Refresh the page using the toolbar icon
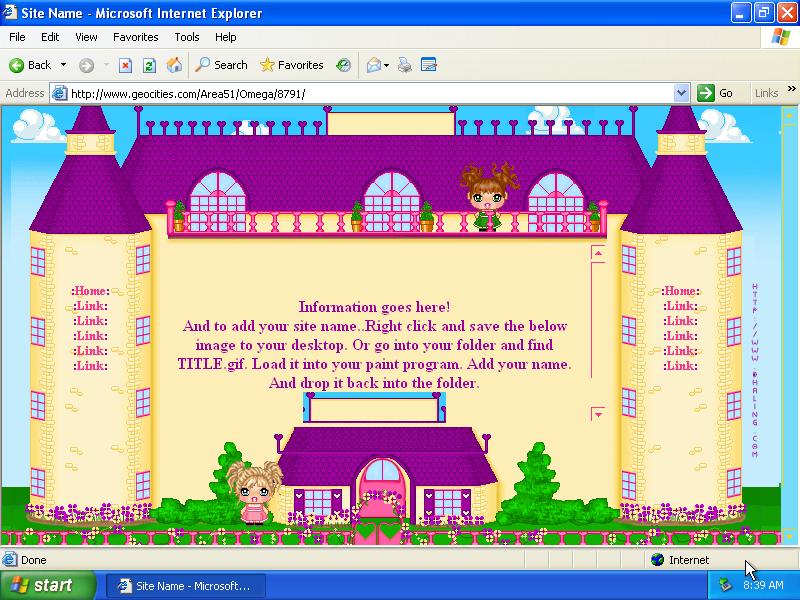800x600 pixels. click(x=149, y=65)
